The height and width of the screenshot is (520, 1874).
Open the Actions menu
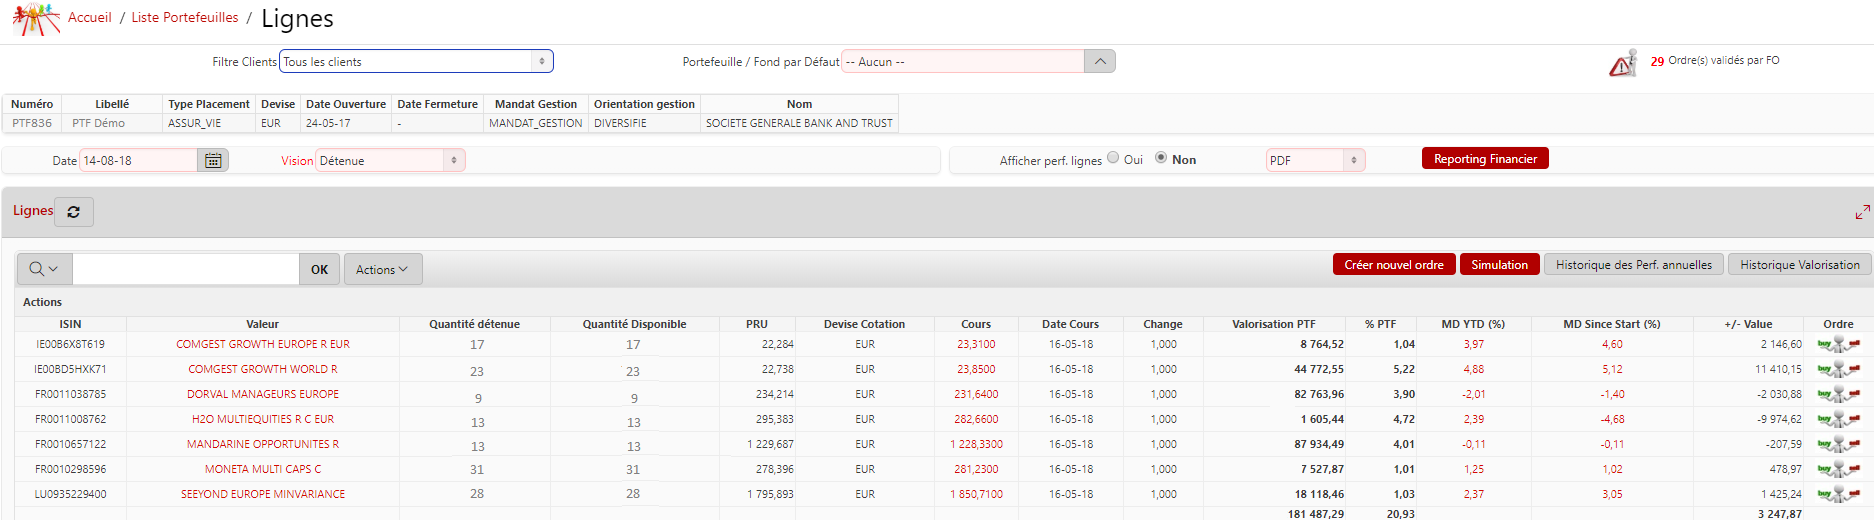[x=383, y=269]
